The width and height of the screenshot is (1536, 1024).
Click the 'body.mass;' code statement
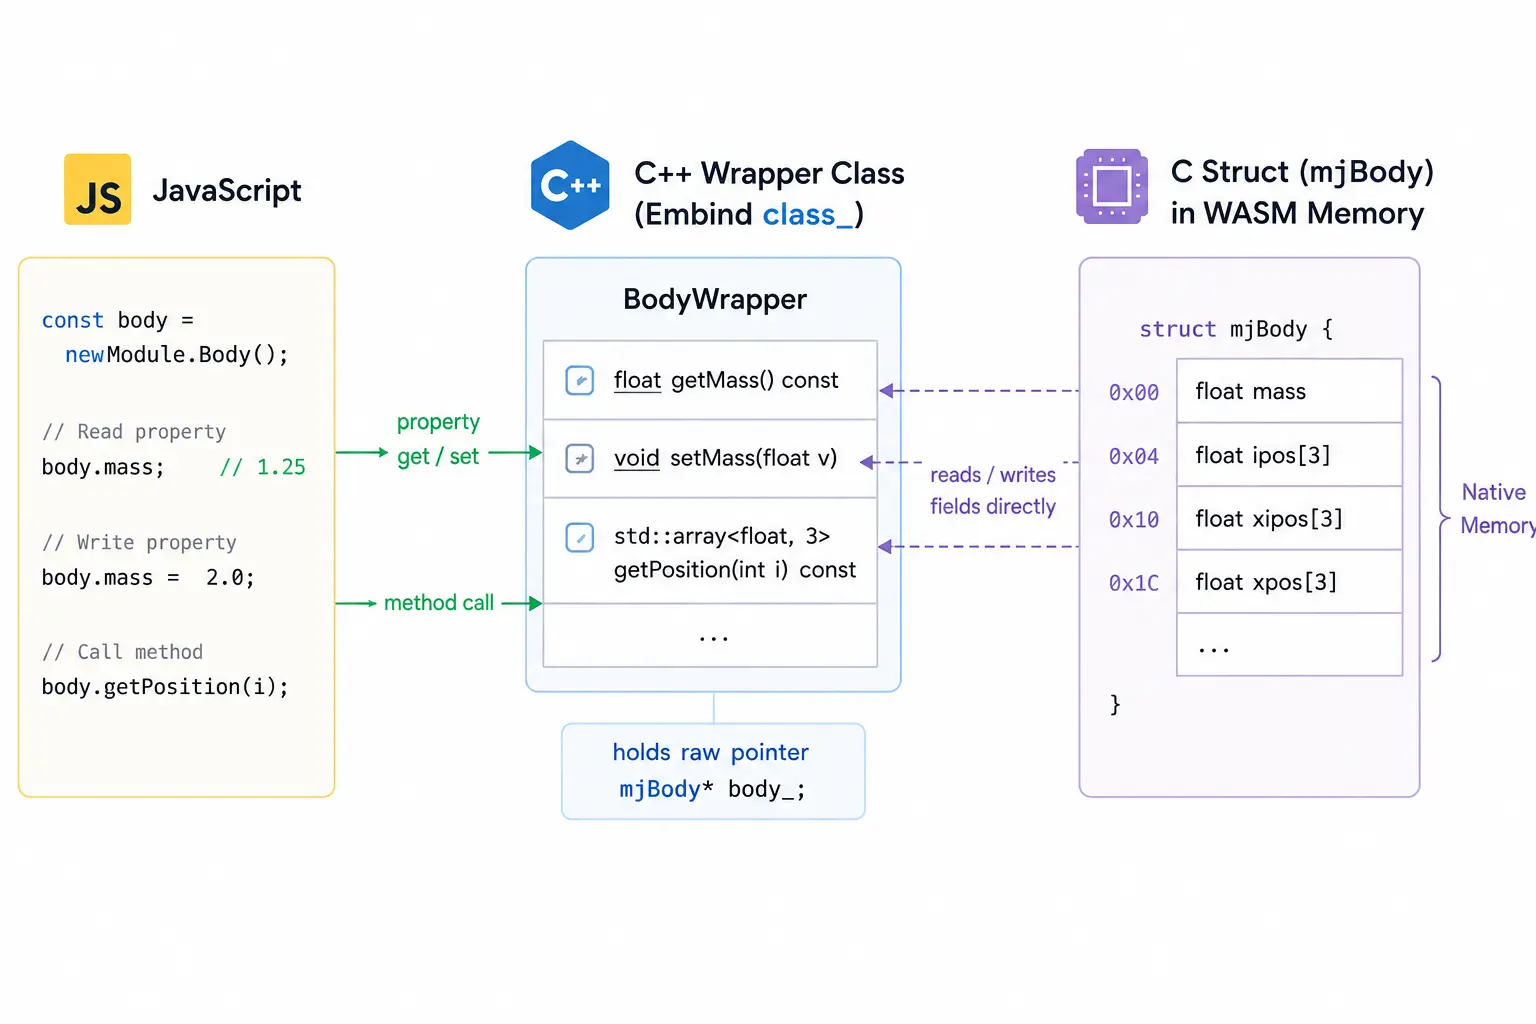coord(103,467)
